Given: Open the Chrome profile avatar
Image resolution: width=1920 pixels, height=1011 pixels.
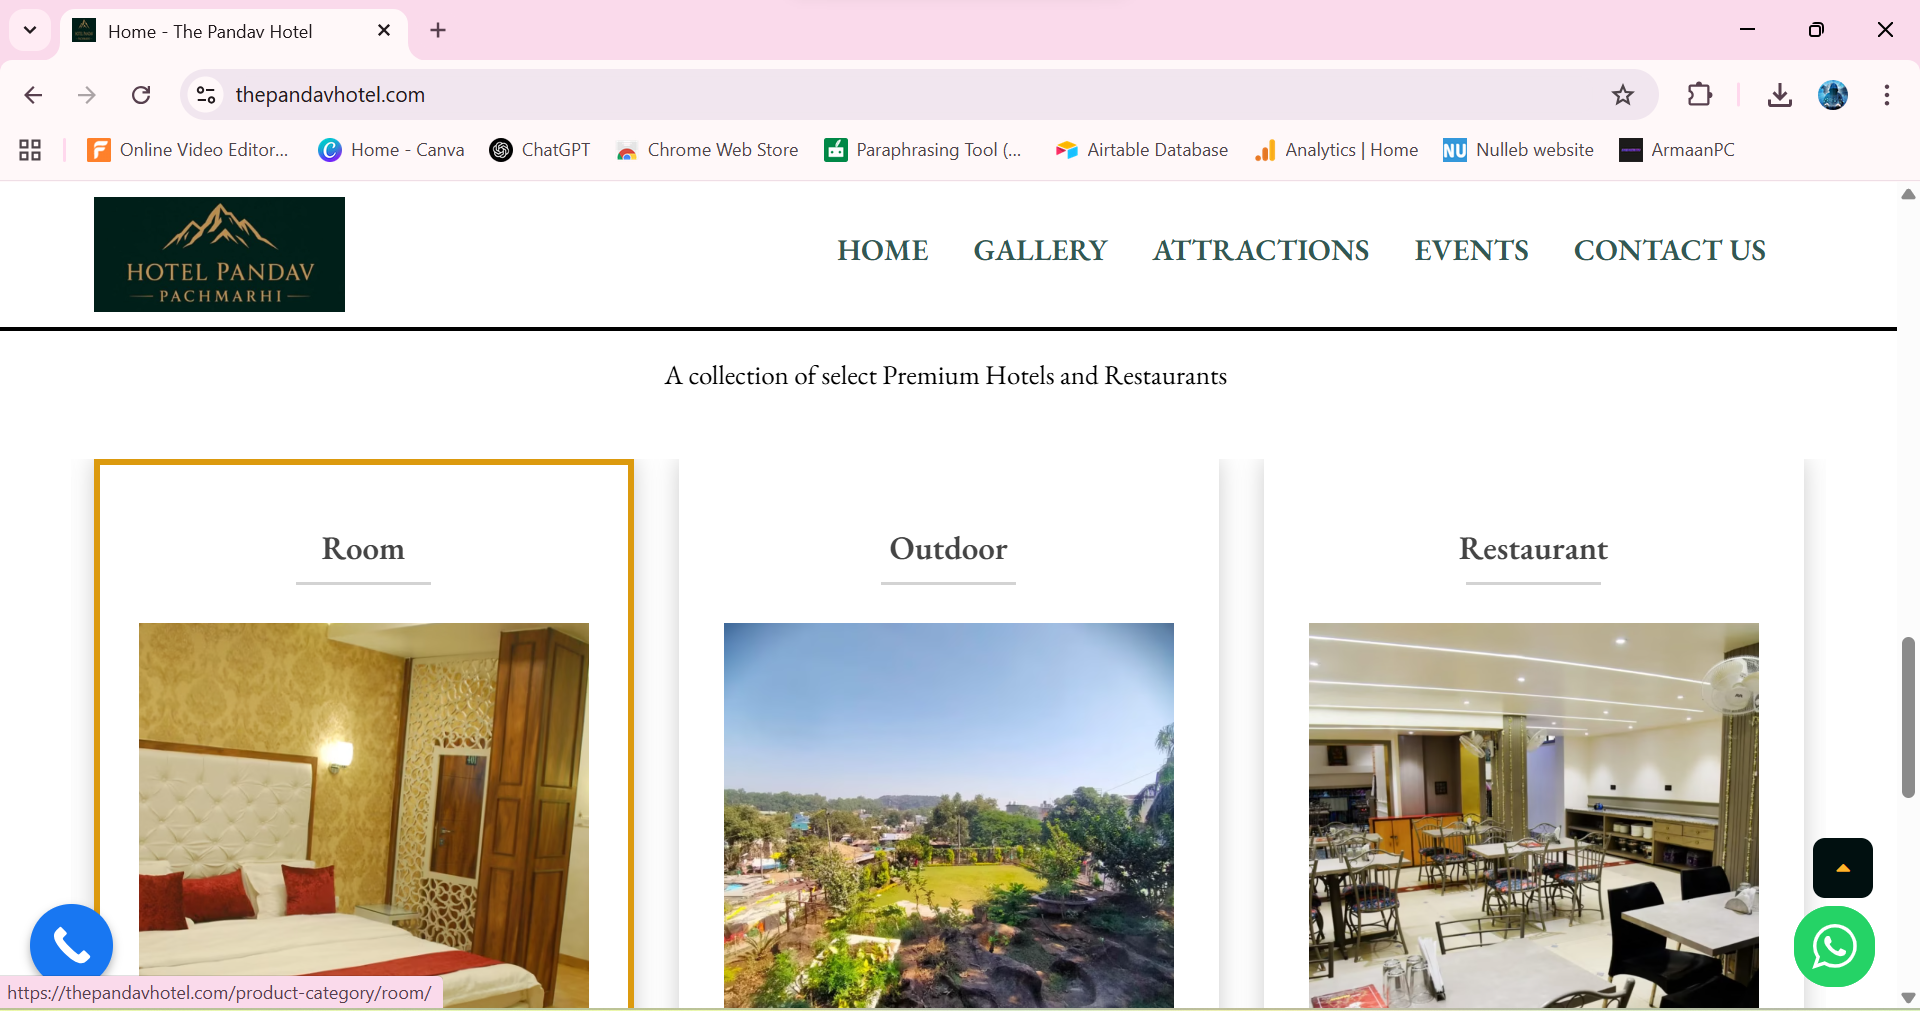Looking at the screenshot, I should (x=1833, y=95).
